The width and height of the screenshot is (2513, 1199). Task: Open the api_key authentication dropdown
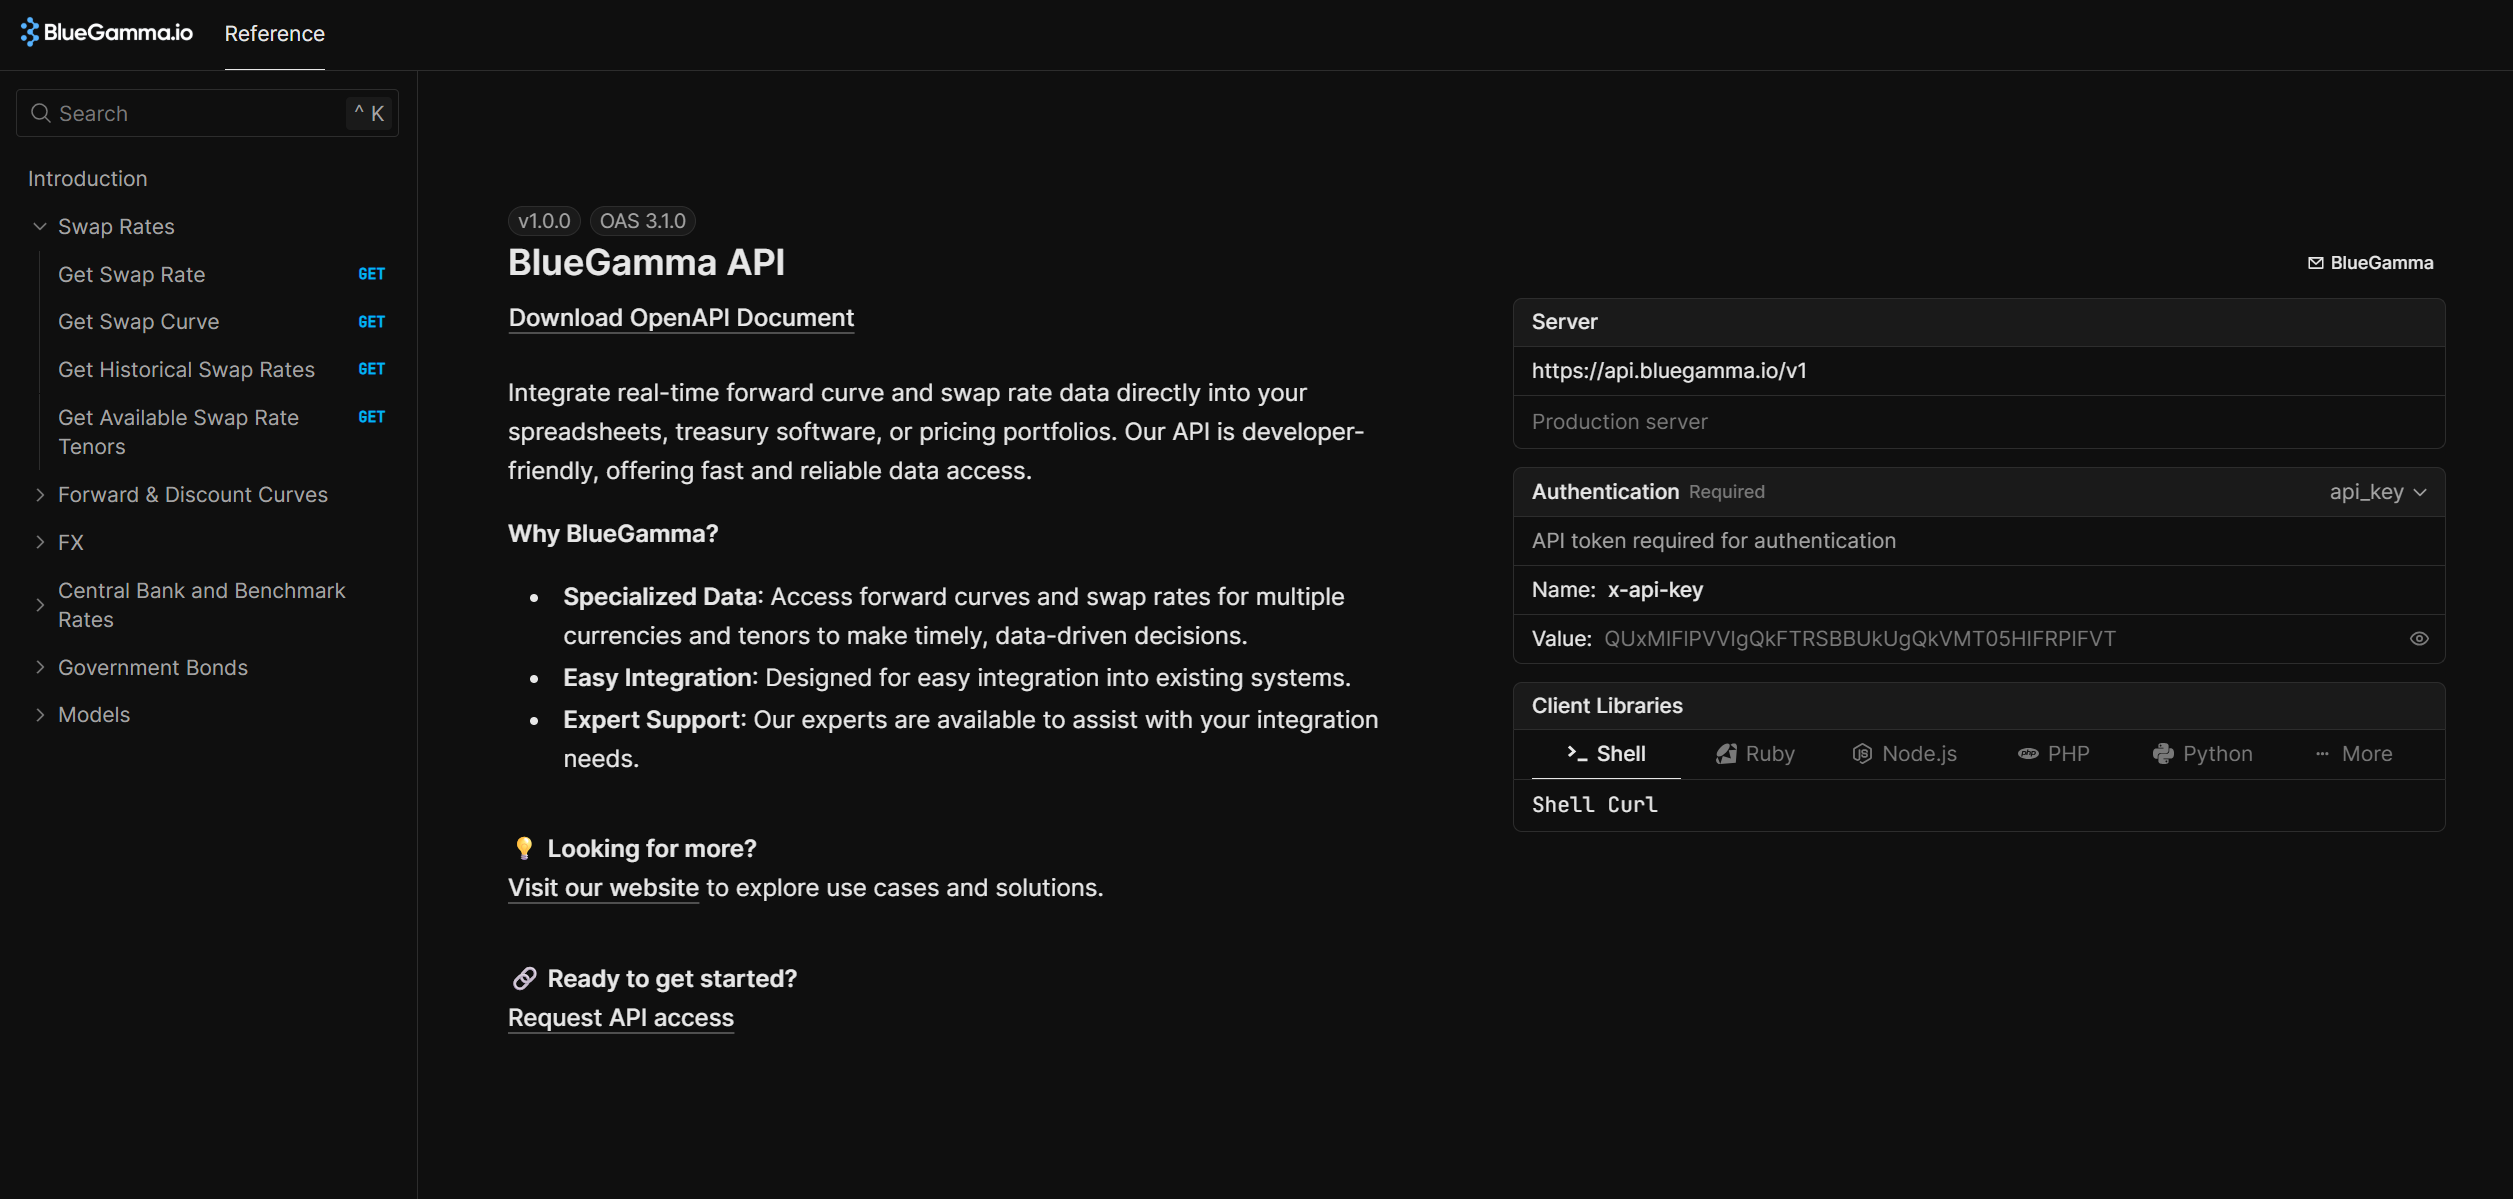pyautogui.click(x=2378, y=492)
